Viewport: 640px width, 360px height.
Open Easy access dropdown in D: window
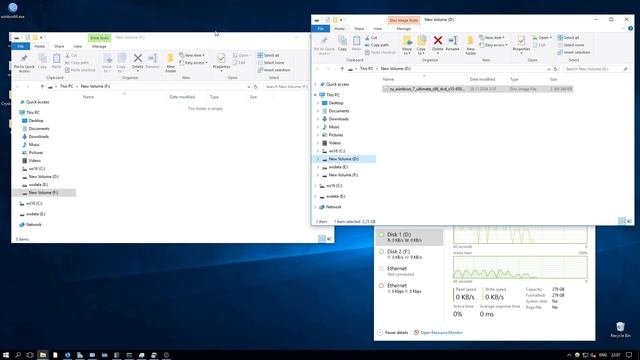(x=493, y=45)
